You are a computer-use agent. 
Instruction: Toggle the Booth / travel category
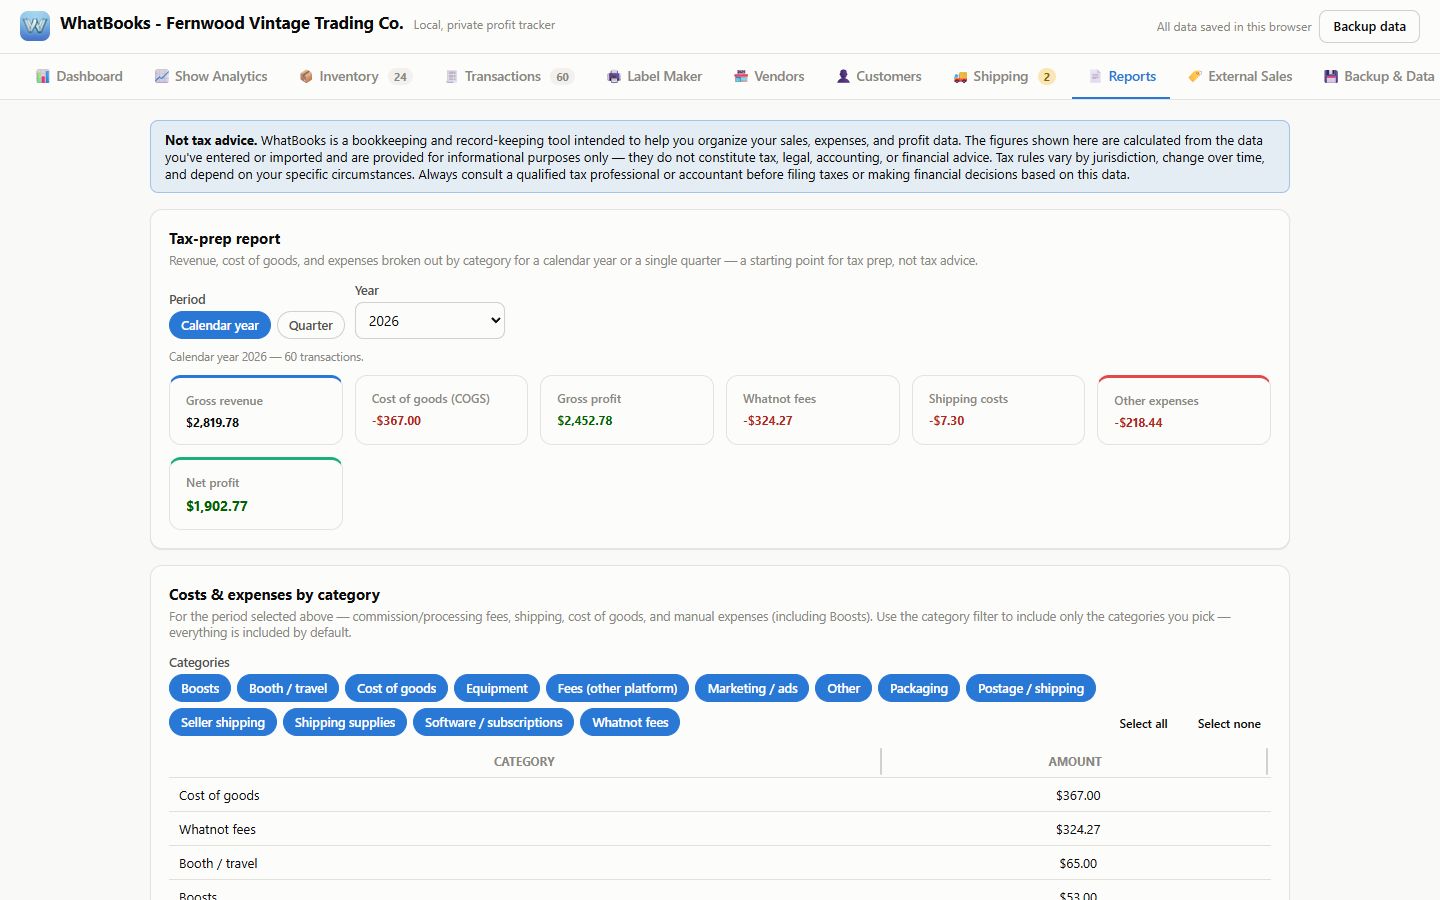pyautogui.click(x=288, y=688)
